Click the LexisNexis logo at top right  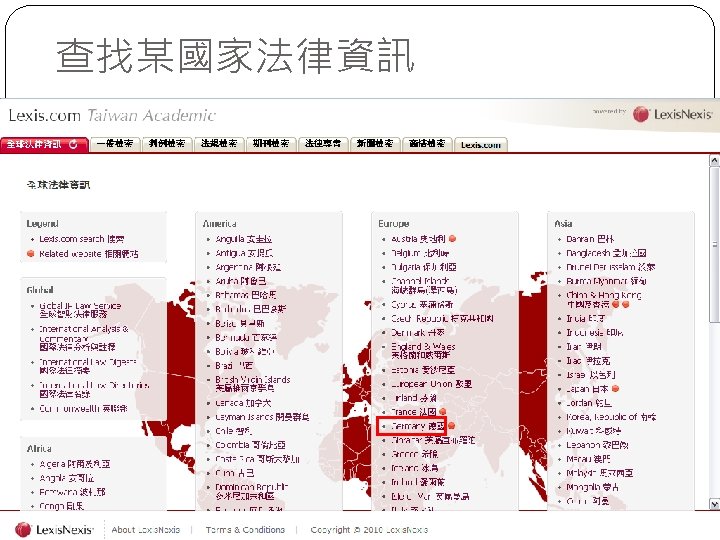pyautogui.click(x=672, y=114)
